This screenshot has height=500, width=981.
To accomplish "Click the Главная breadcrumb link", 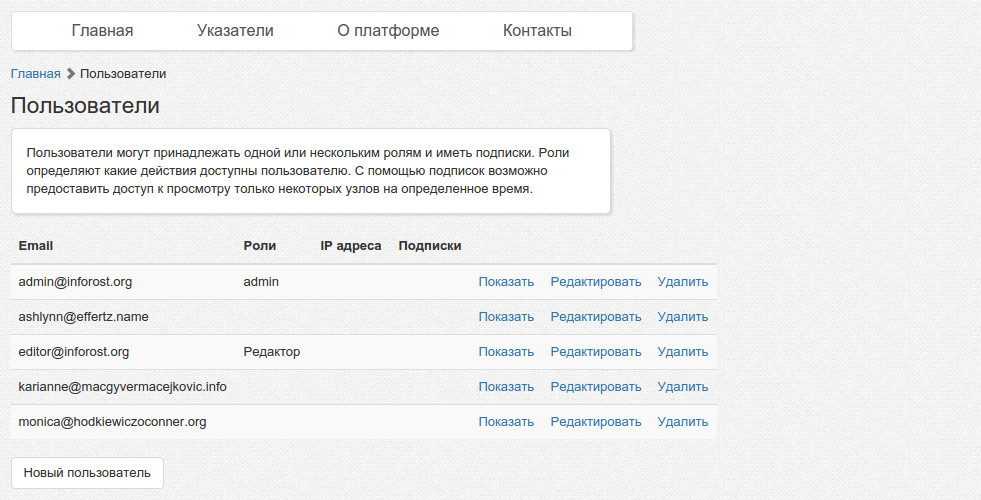I will (35, 73).
